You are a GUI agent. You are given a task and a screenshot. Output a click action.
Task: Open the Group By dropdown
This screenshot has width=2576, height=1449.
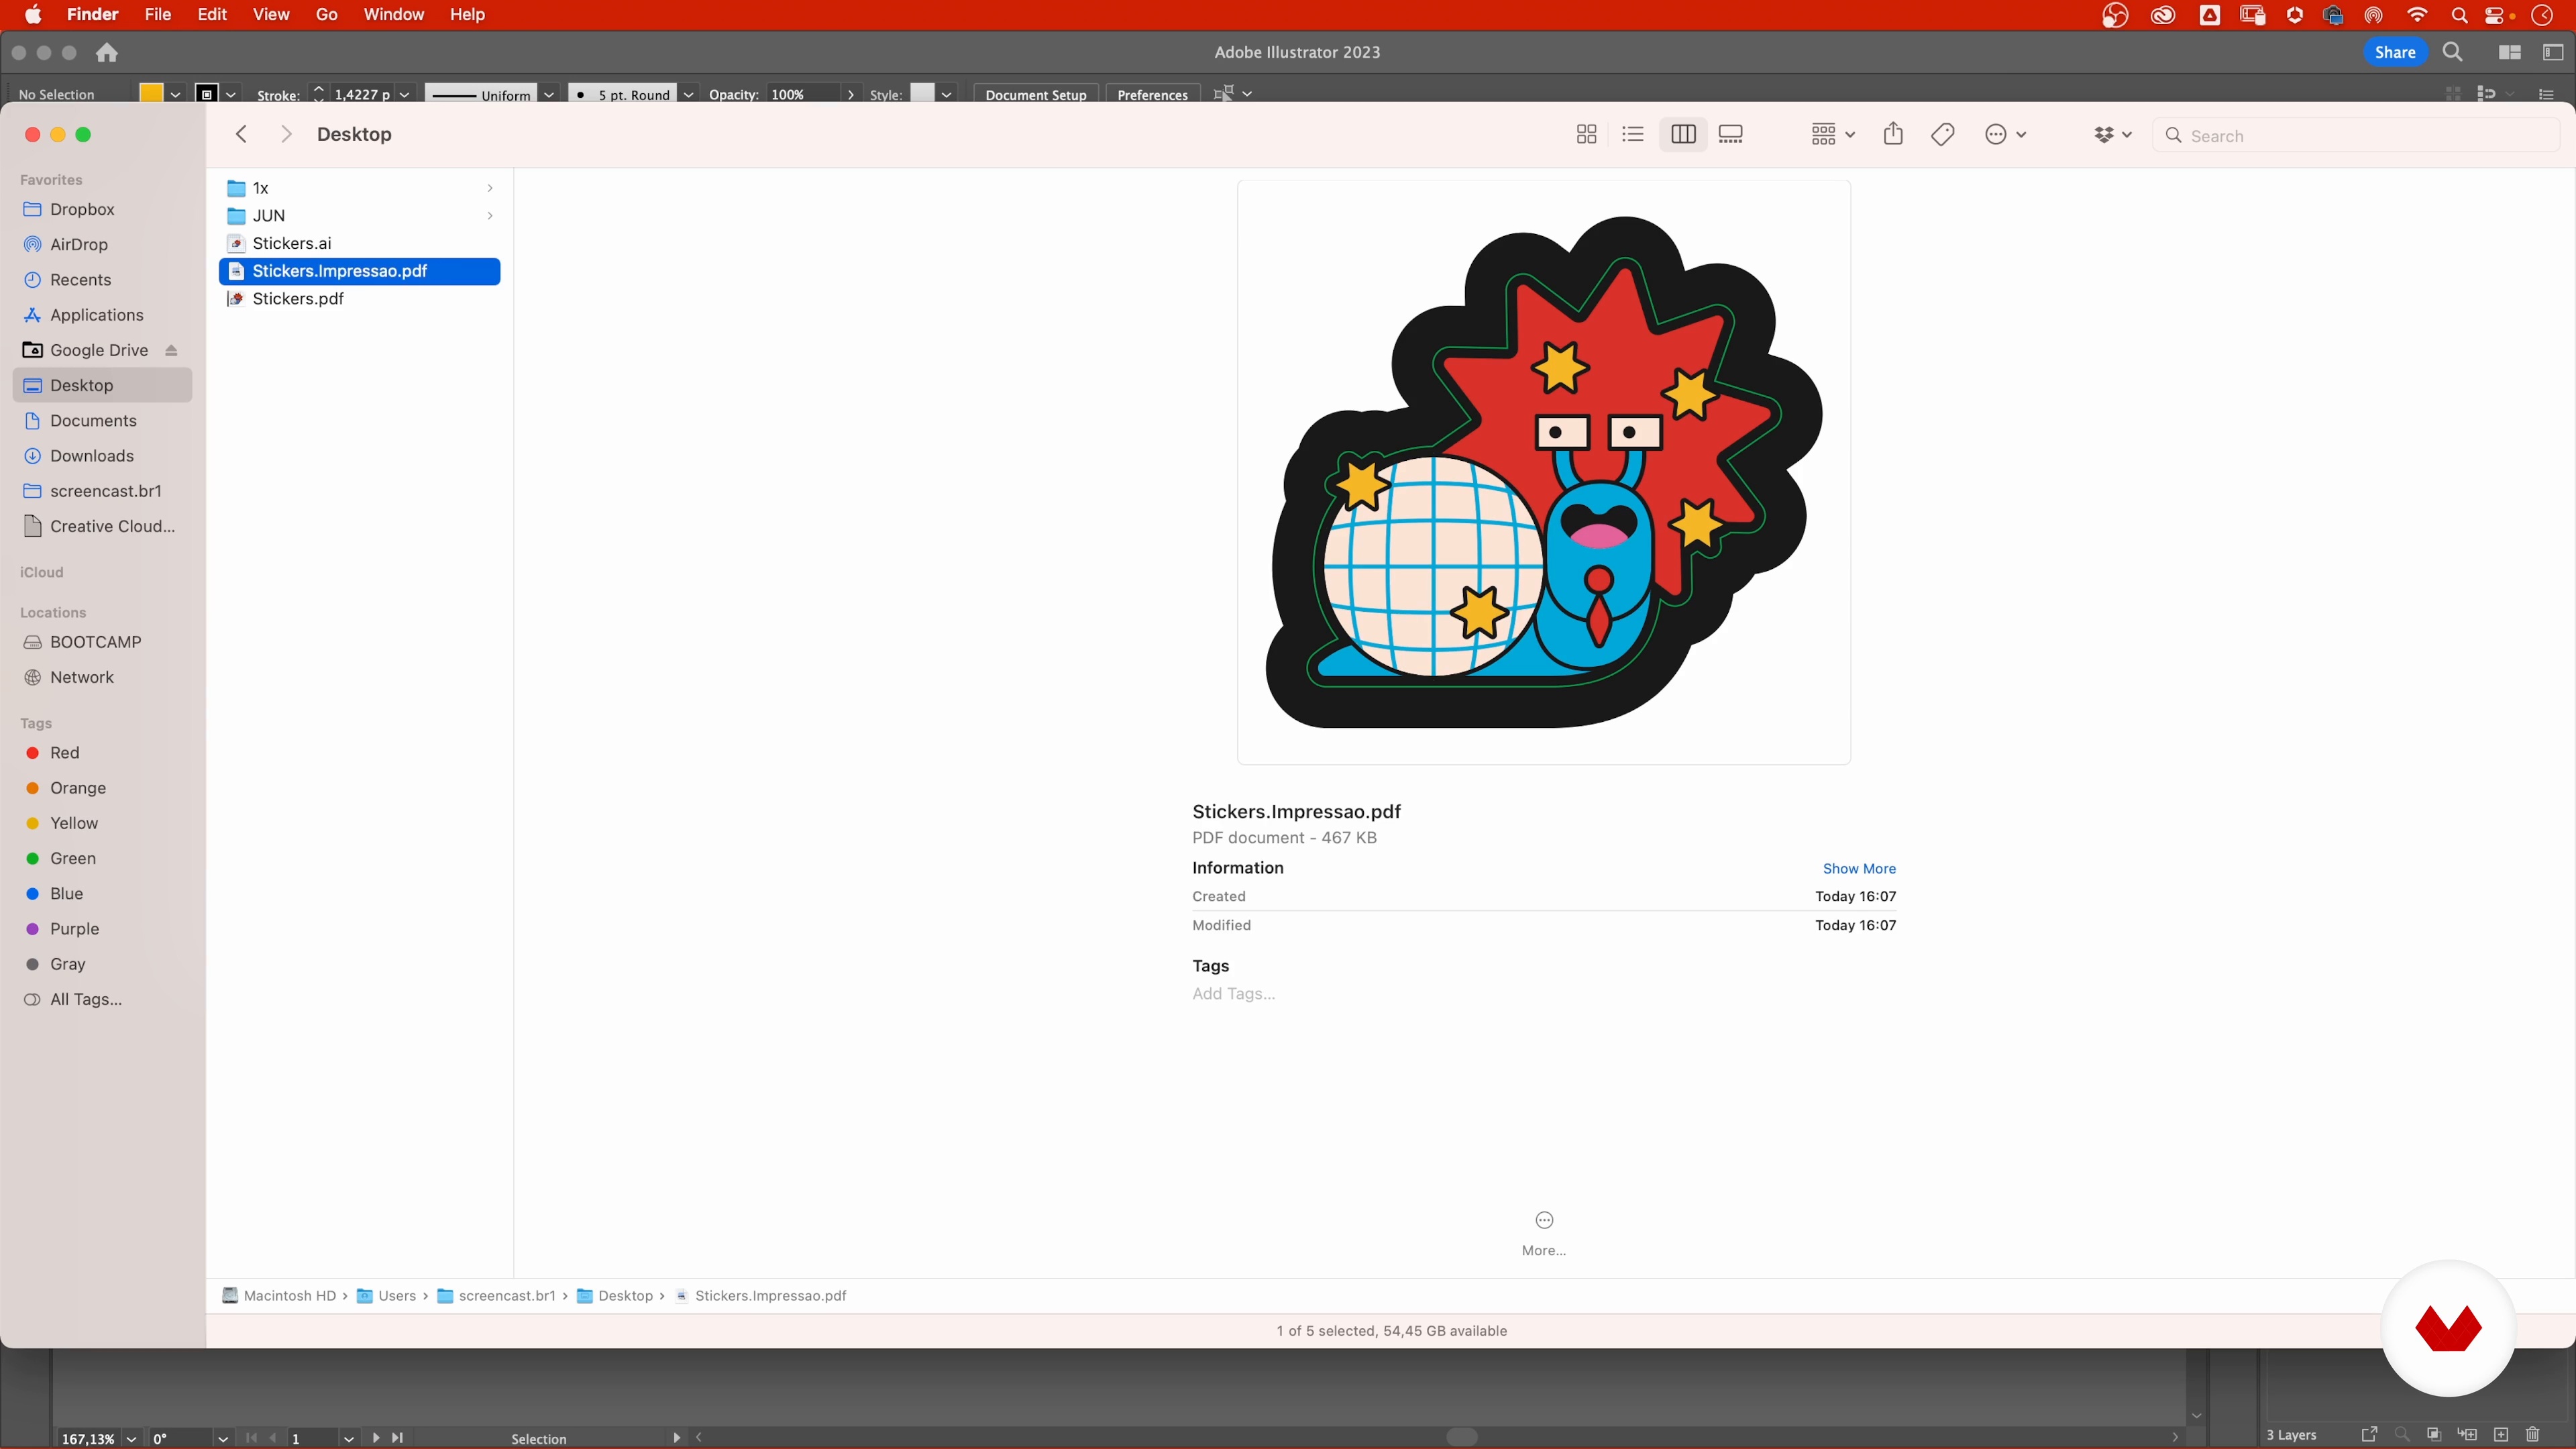coord(1832,134)
